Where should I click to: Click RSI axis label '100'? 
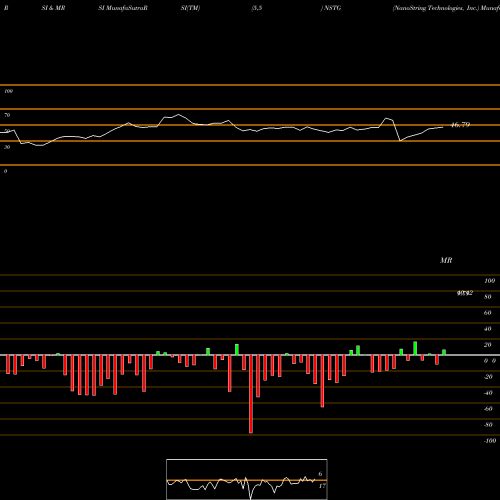(8, 91)
